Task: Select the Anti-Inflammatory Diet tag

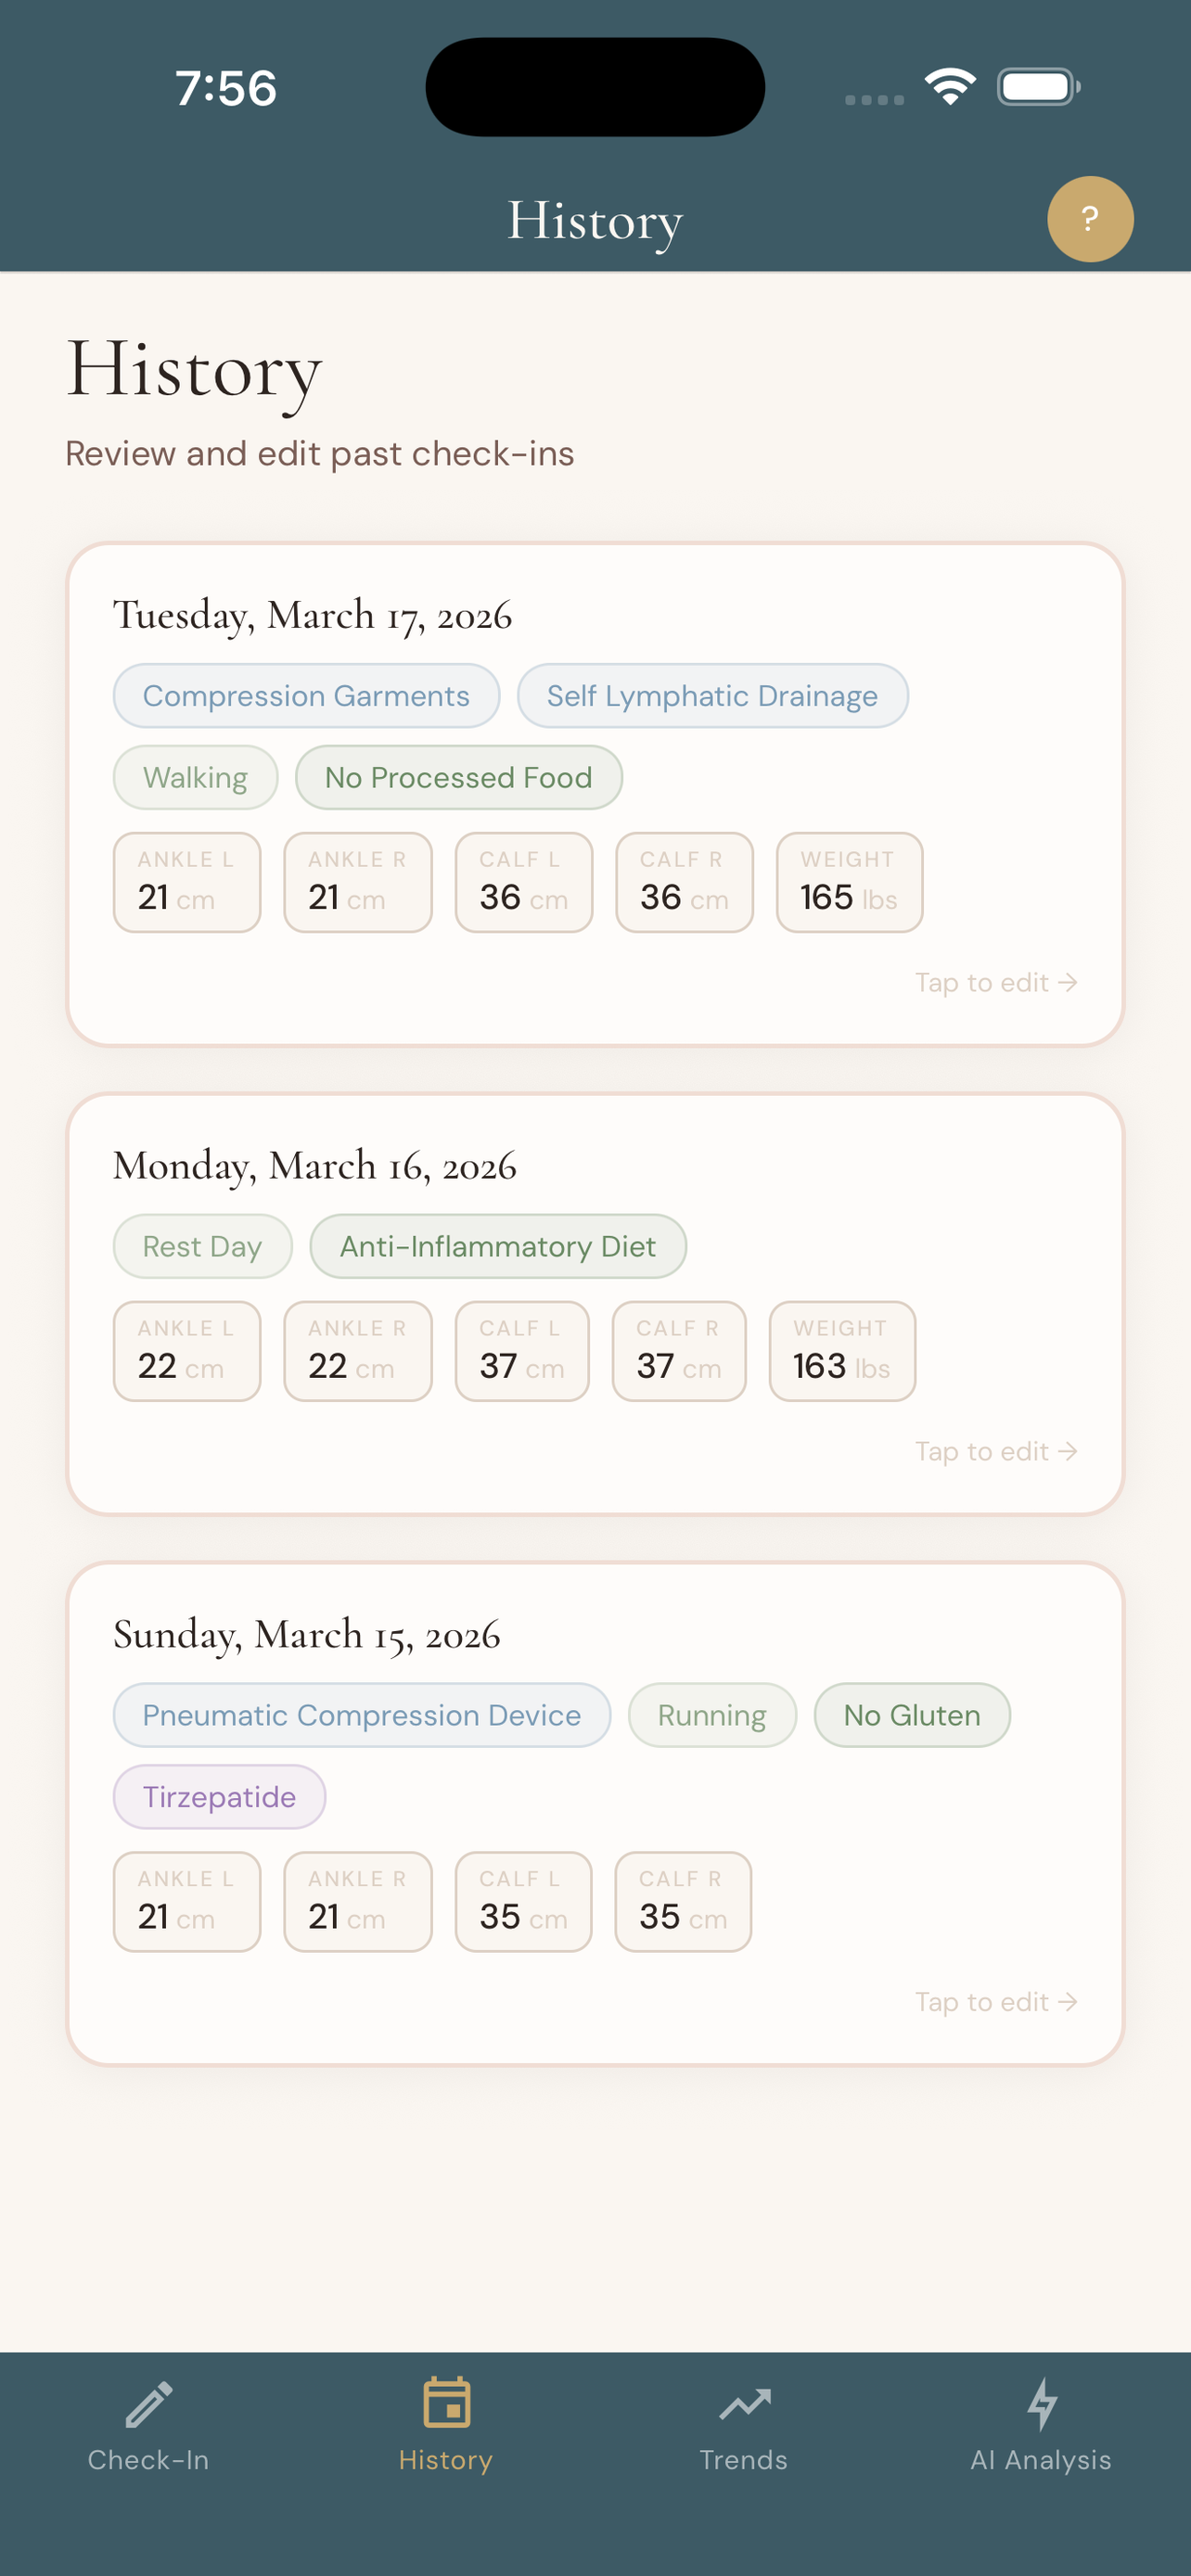Action: 497,1246
